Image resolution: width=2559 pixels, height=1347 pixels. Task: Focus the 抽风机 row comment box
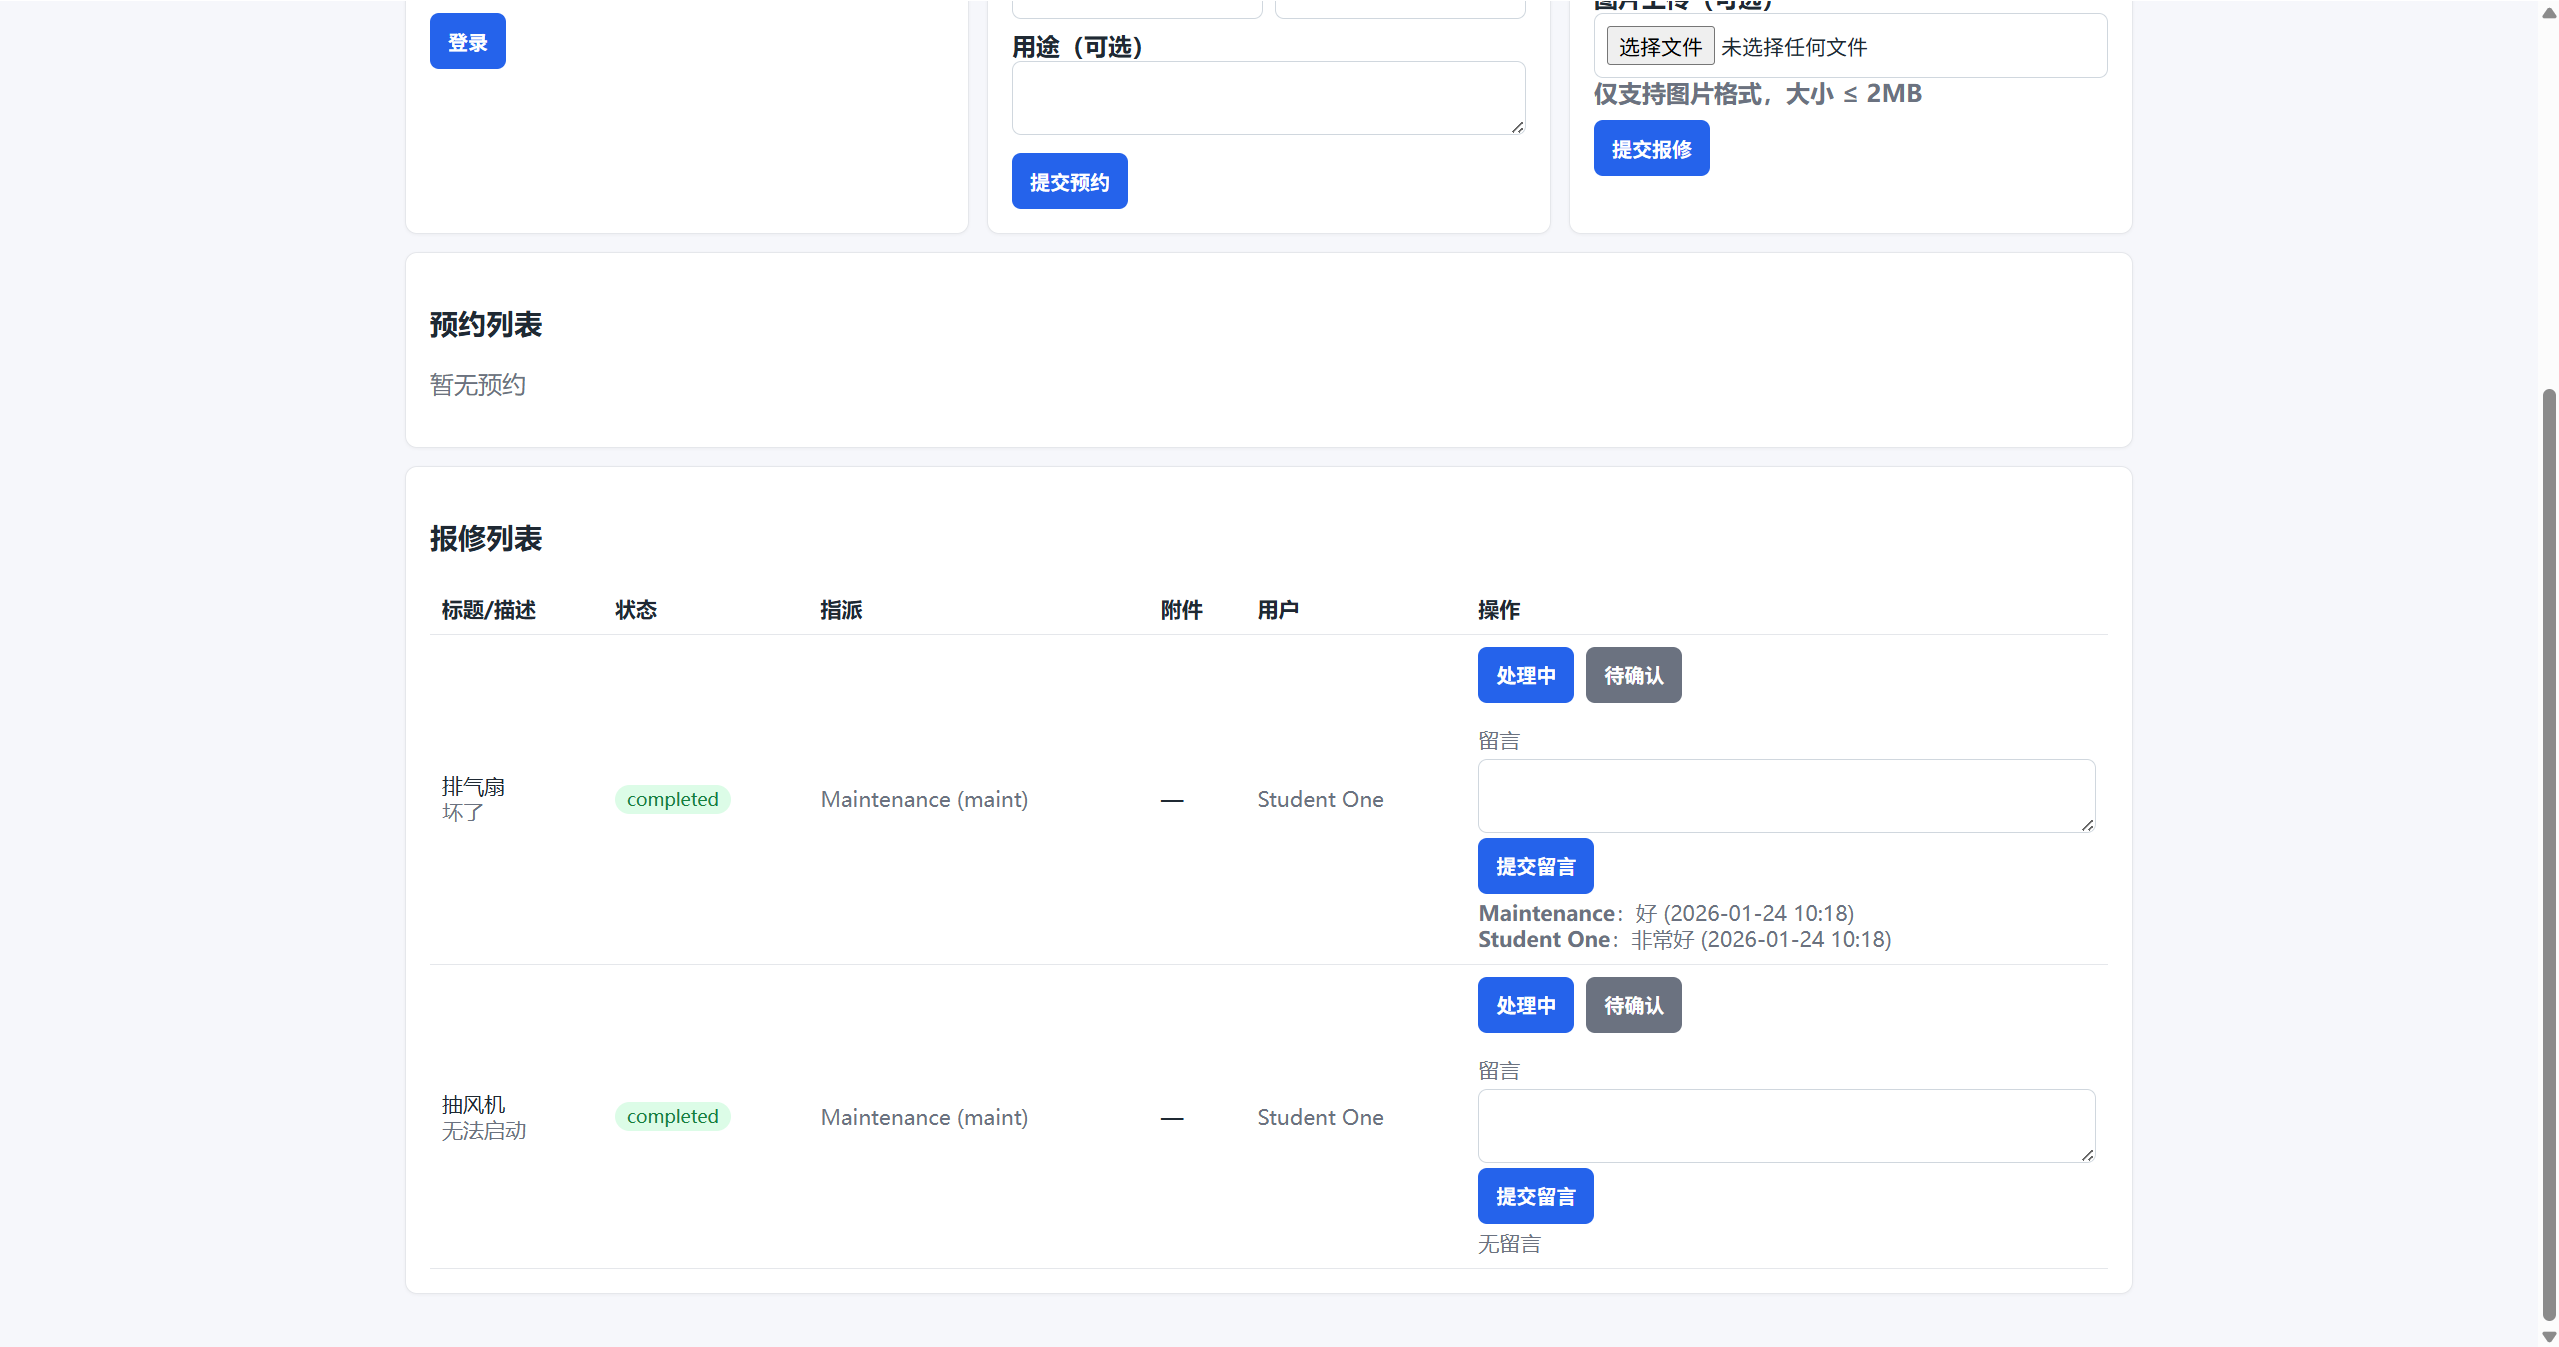(x=1785, y=1125)
